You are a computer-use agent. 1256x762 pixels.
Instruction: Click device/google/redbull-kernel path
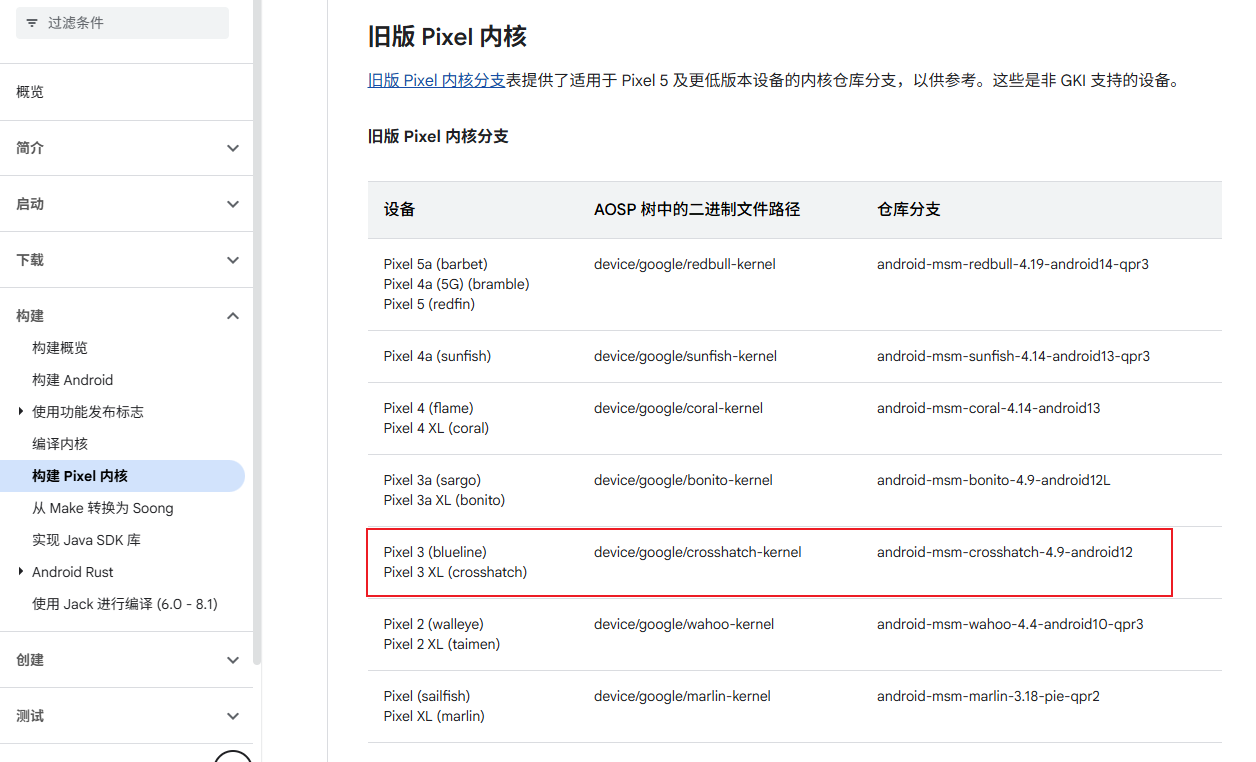(x=685, y=264)
